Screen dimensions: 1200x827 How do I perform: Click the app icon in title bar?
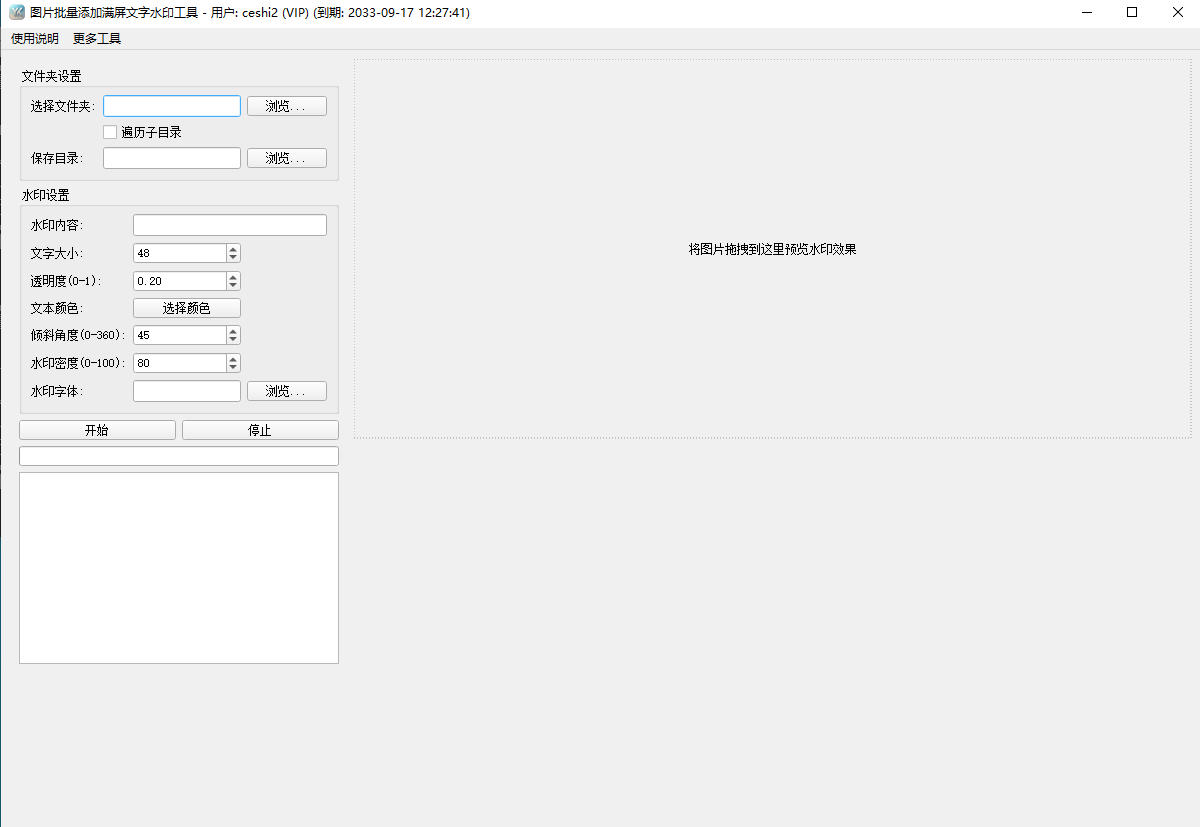[x=17, y=13]
